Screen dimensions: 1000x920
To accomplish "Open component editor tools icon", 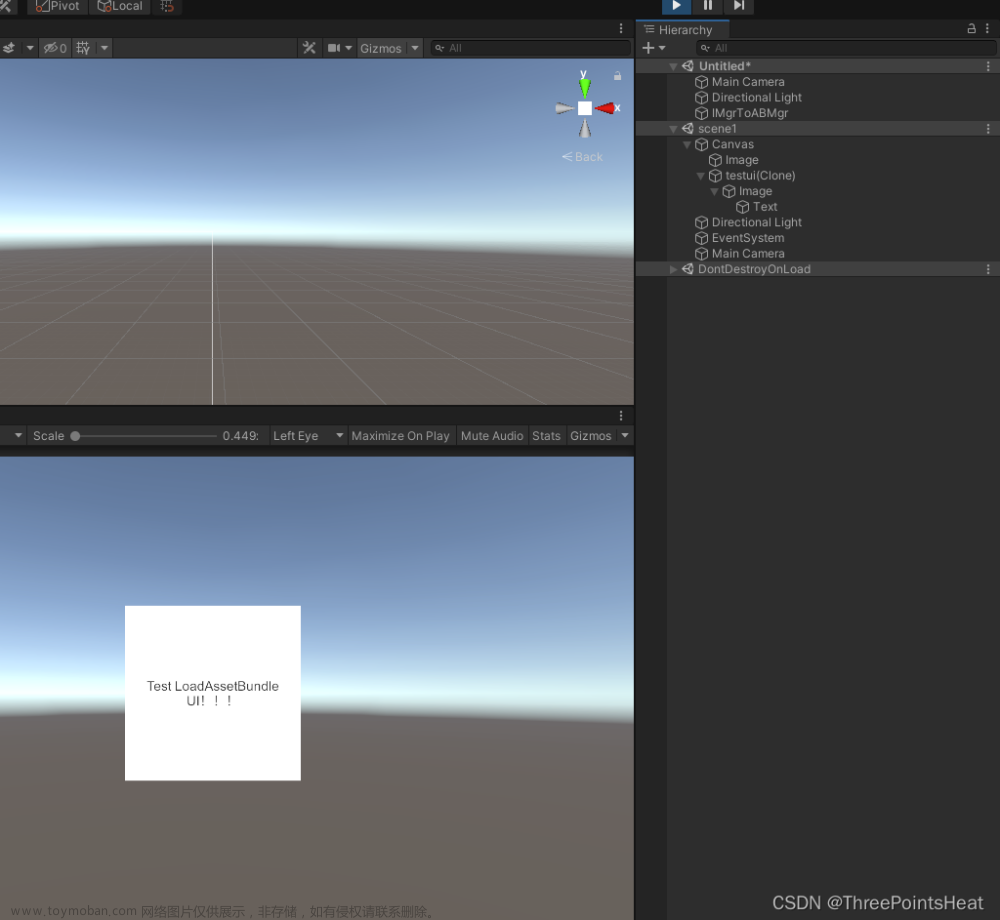I will click(x=309, y=48).
